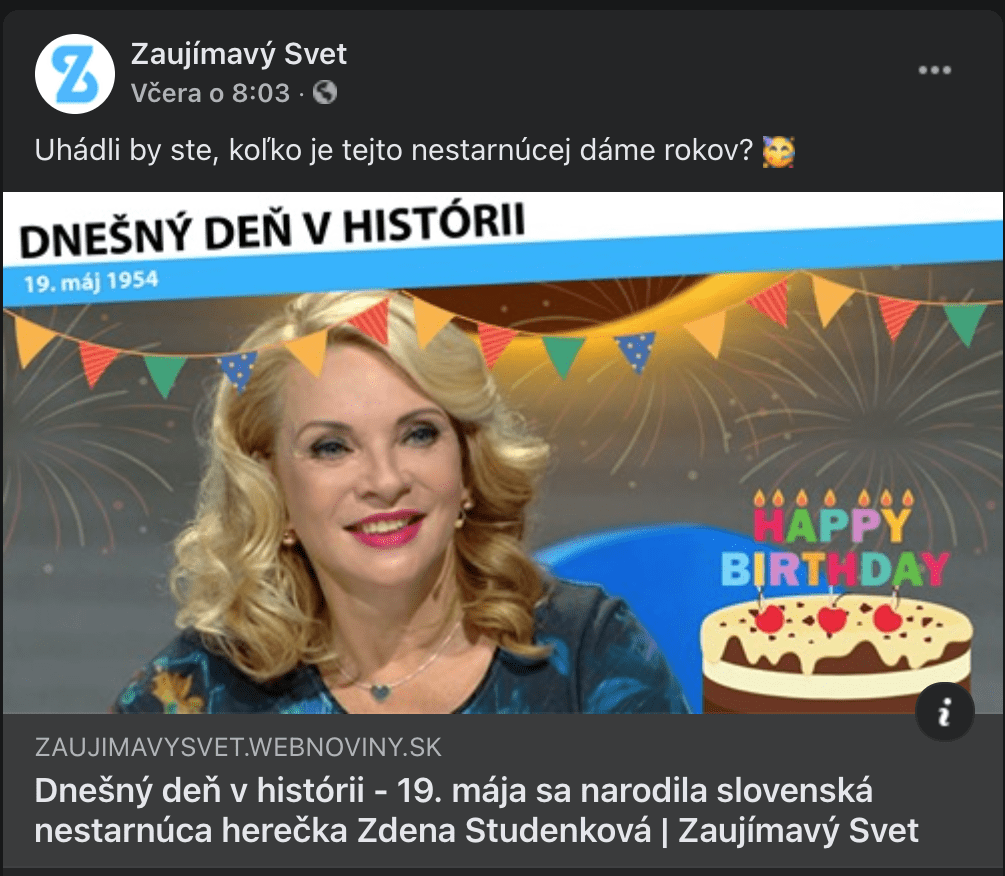The height and width of the screenshot is (876, 1005).
Task: Click the zaujimavysvet.webnoviny.sk domain label
Action: point(238,747)
